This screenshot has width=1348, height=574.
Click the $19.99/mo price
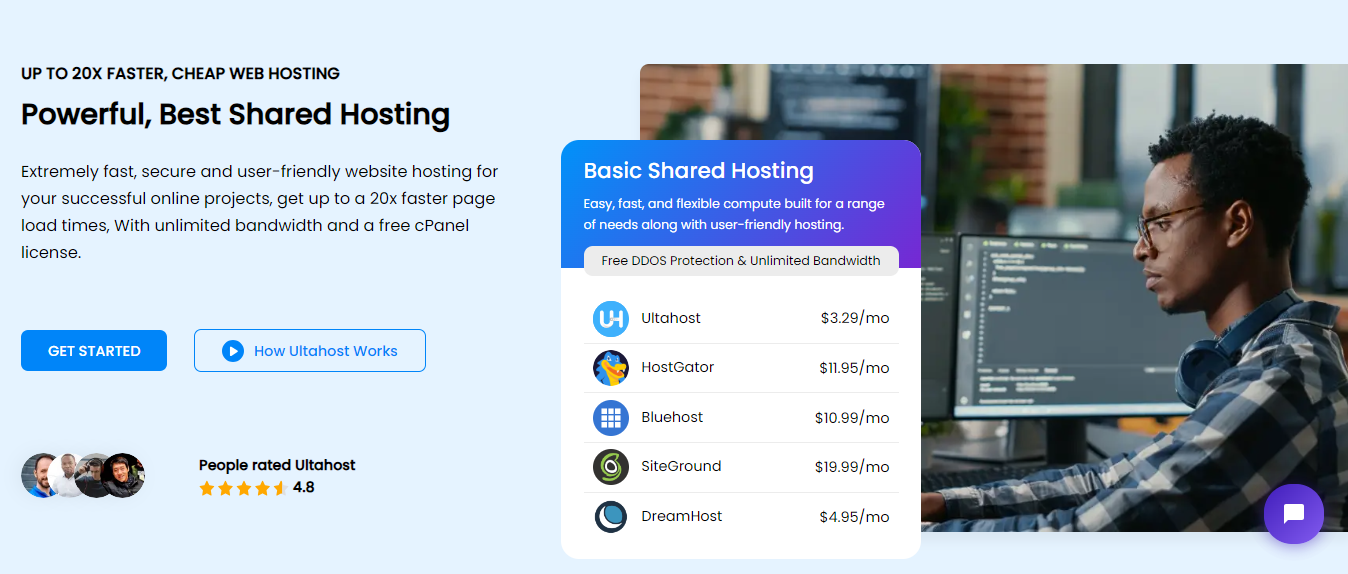[x=852, y=467]
